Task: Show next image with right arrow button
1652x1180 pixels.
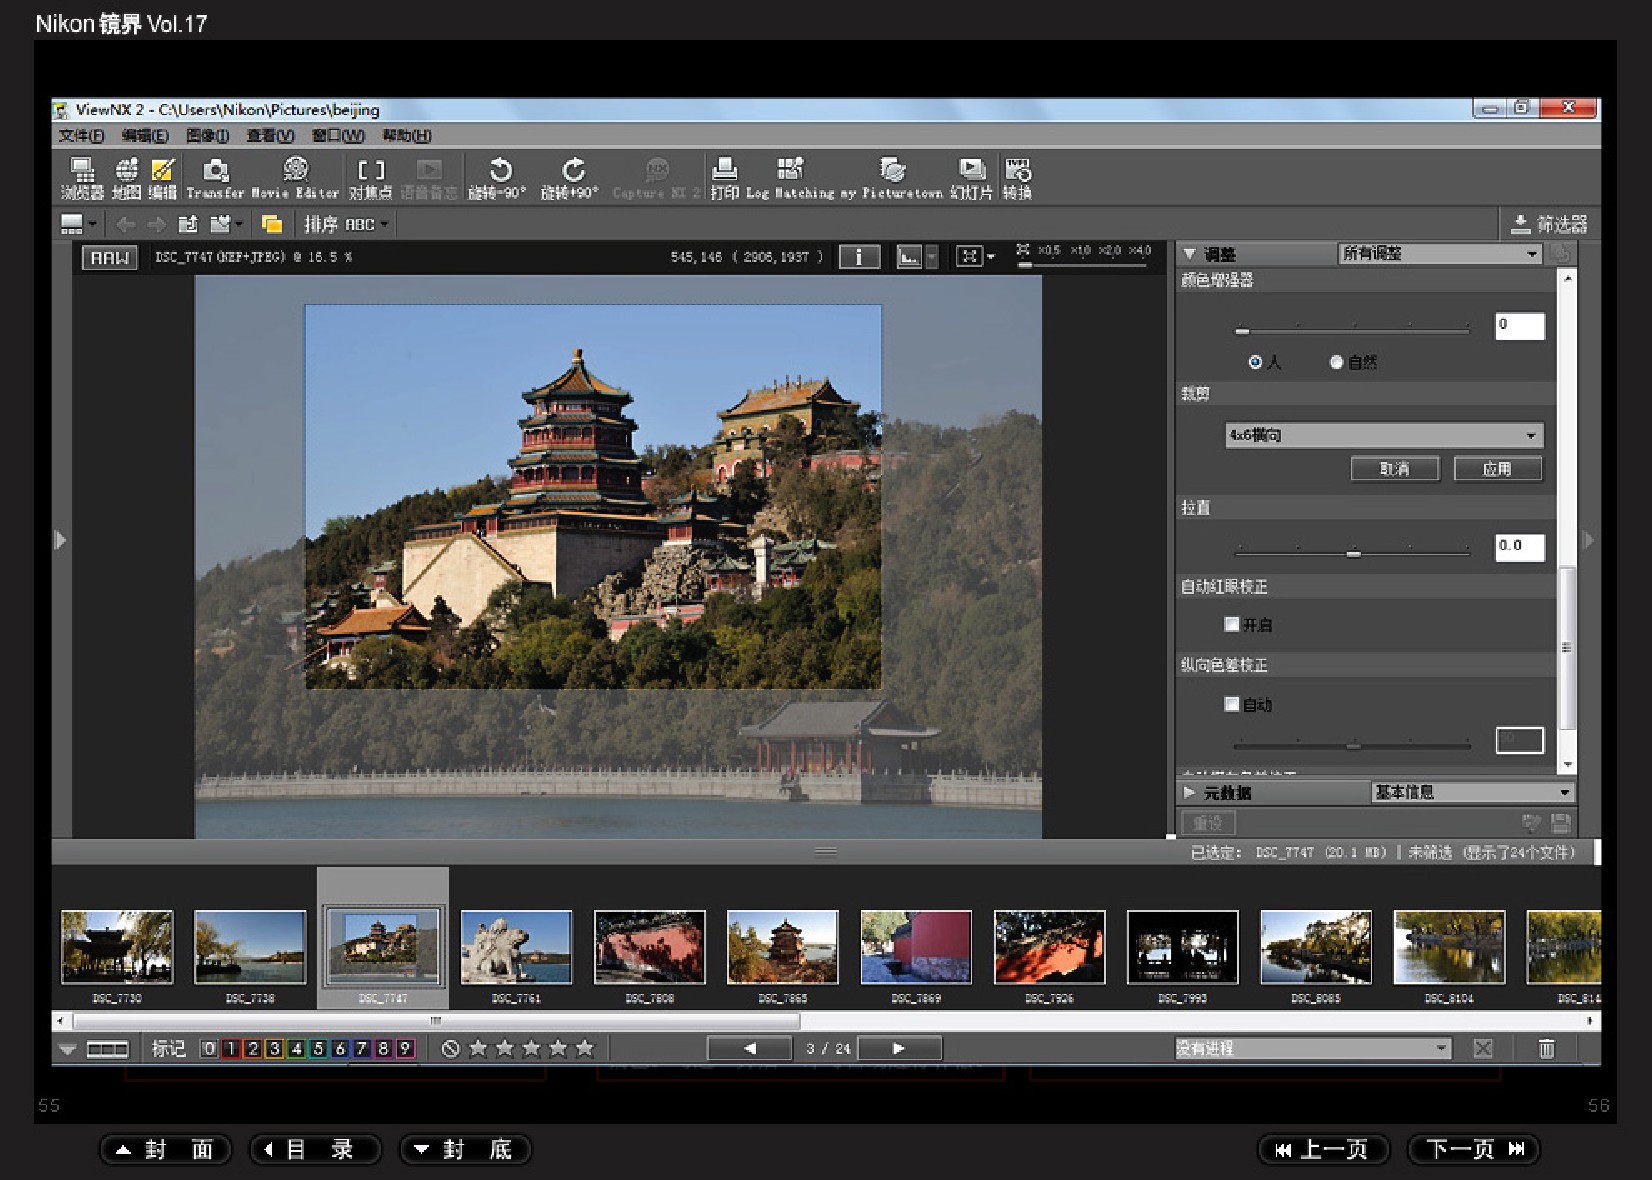Action: coord(899,1048)
